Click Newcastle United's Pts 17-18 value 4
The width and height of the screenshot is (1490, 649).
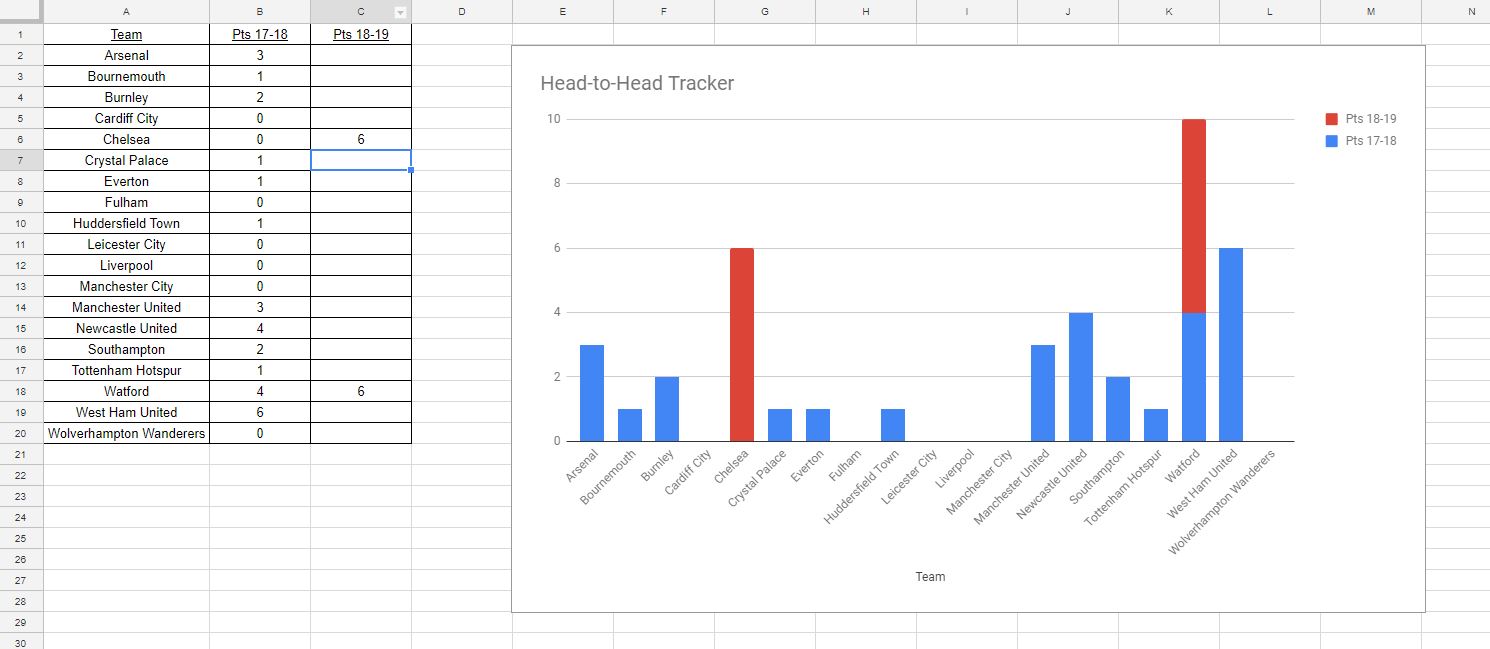260,328
